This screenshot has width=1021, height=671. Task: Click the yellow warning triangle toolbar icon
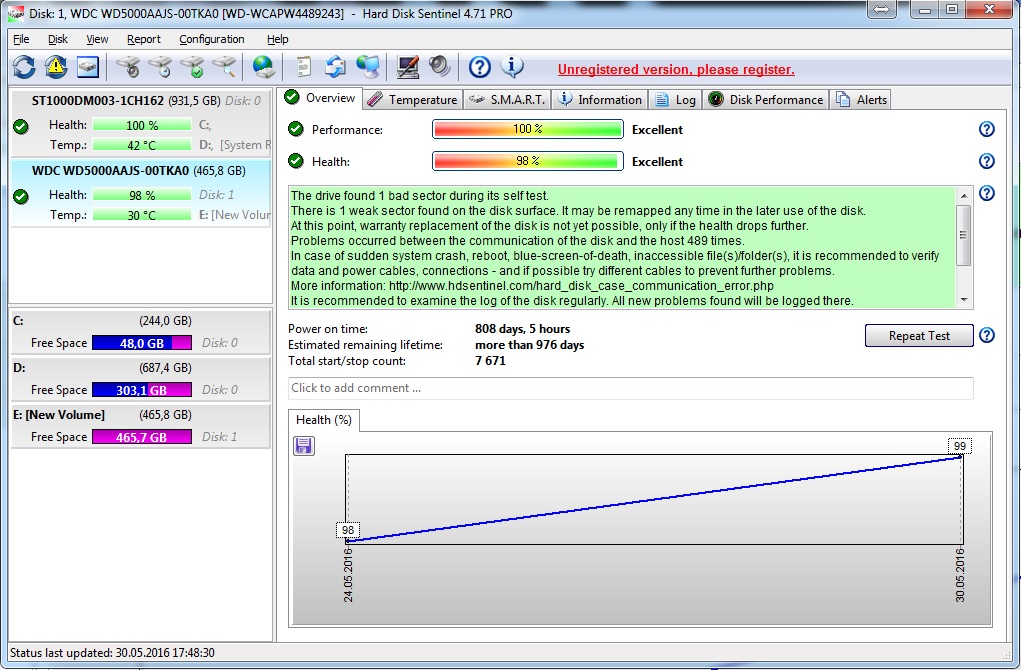point(56,67)
